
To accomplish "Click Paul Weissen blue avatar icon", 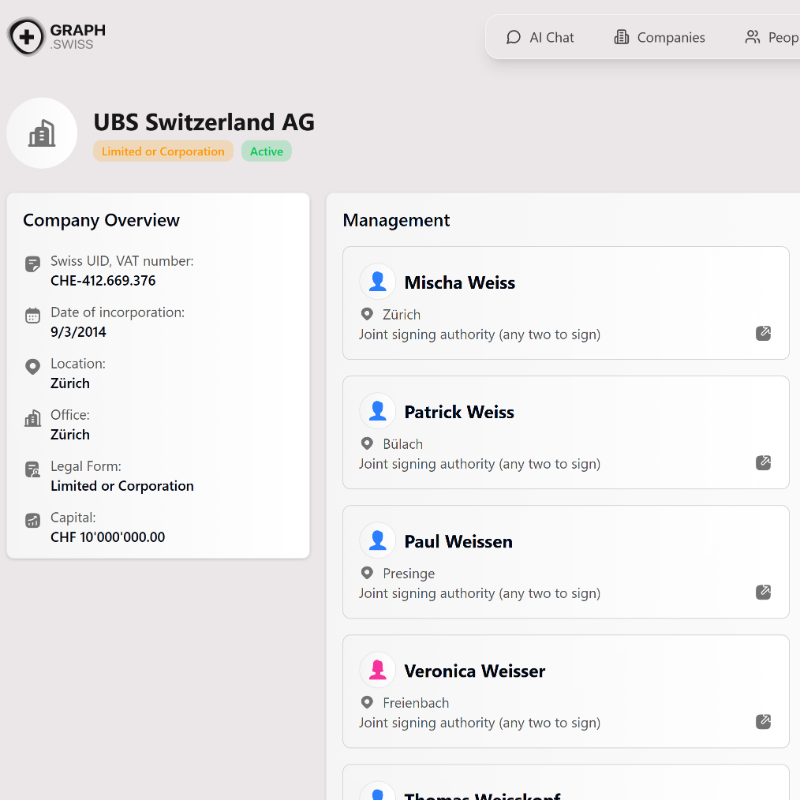I will click(x=378, y=540).
